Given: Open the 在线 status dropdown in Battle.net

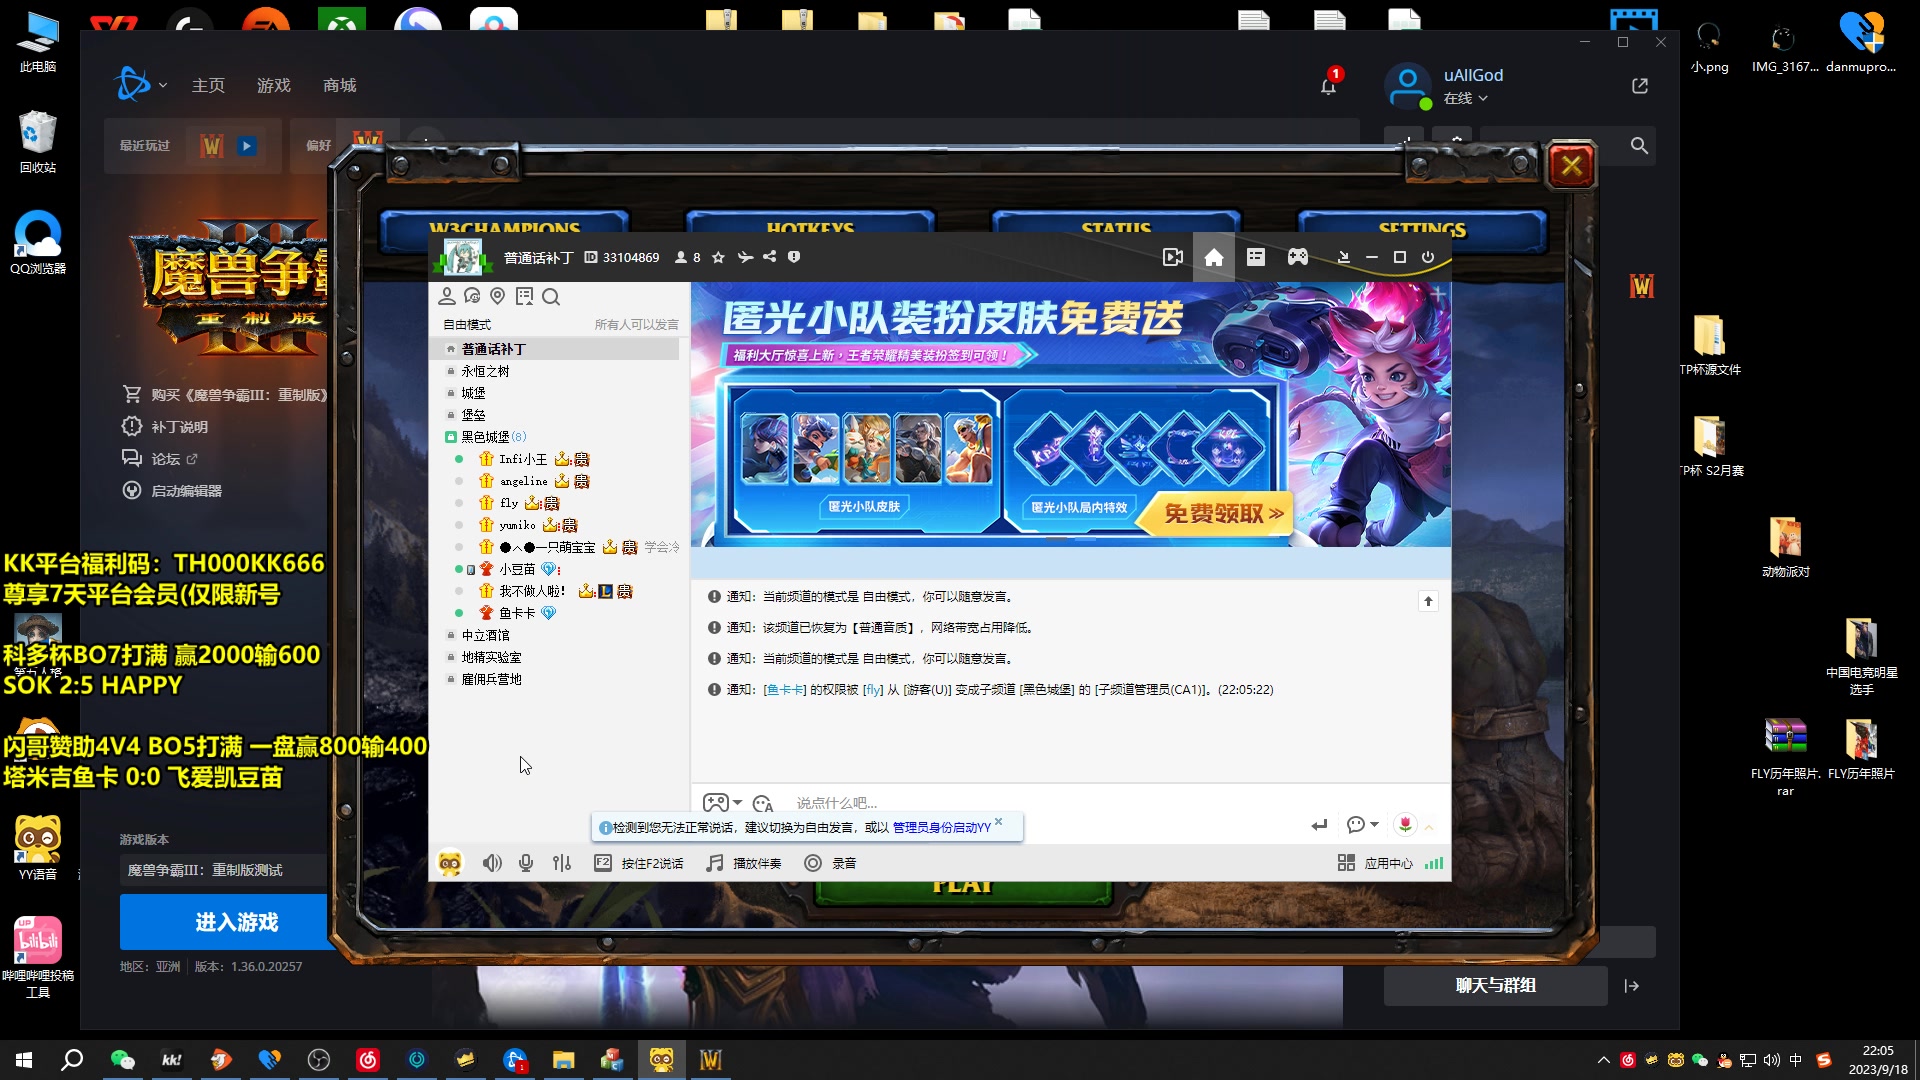Looking at the screenshot, I should pyautogui.click(x=1466, y=98).
